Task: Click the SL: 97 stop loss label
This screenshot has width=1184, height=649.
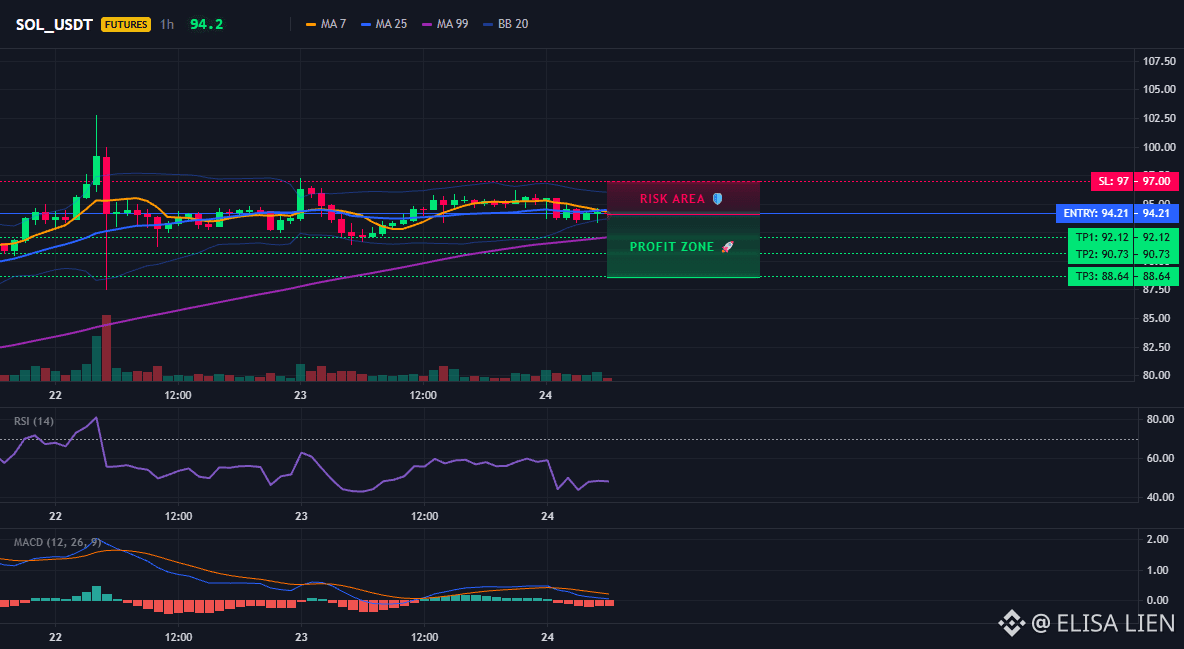Action: pos(1114,181)
